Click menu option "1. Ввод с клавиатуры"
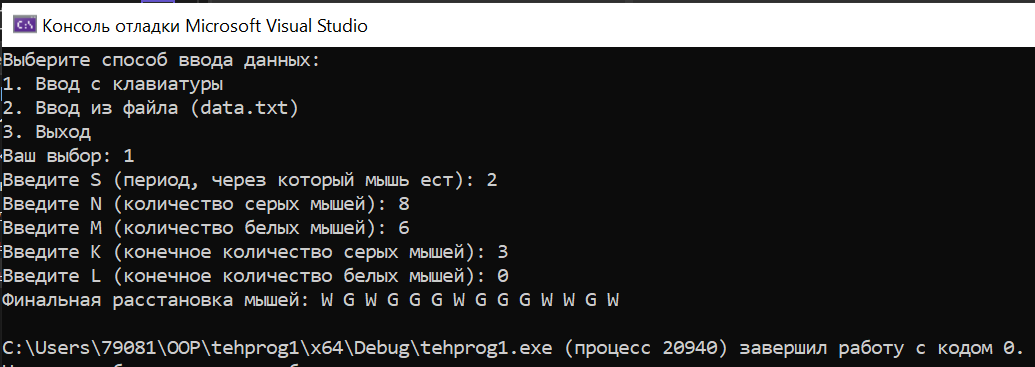This screenshot has height=367, width=1035. (x=113, y=84)
